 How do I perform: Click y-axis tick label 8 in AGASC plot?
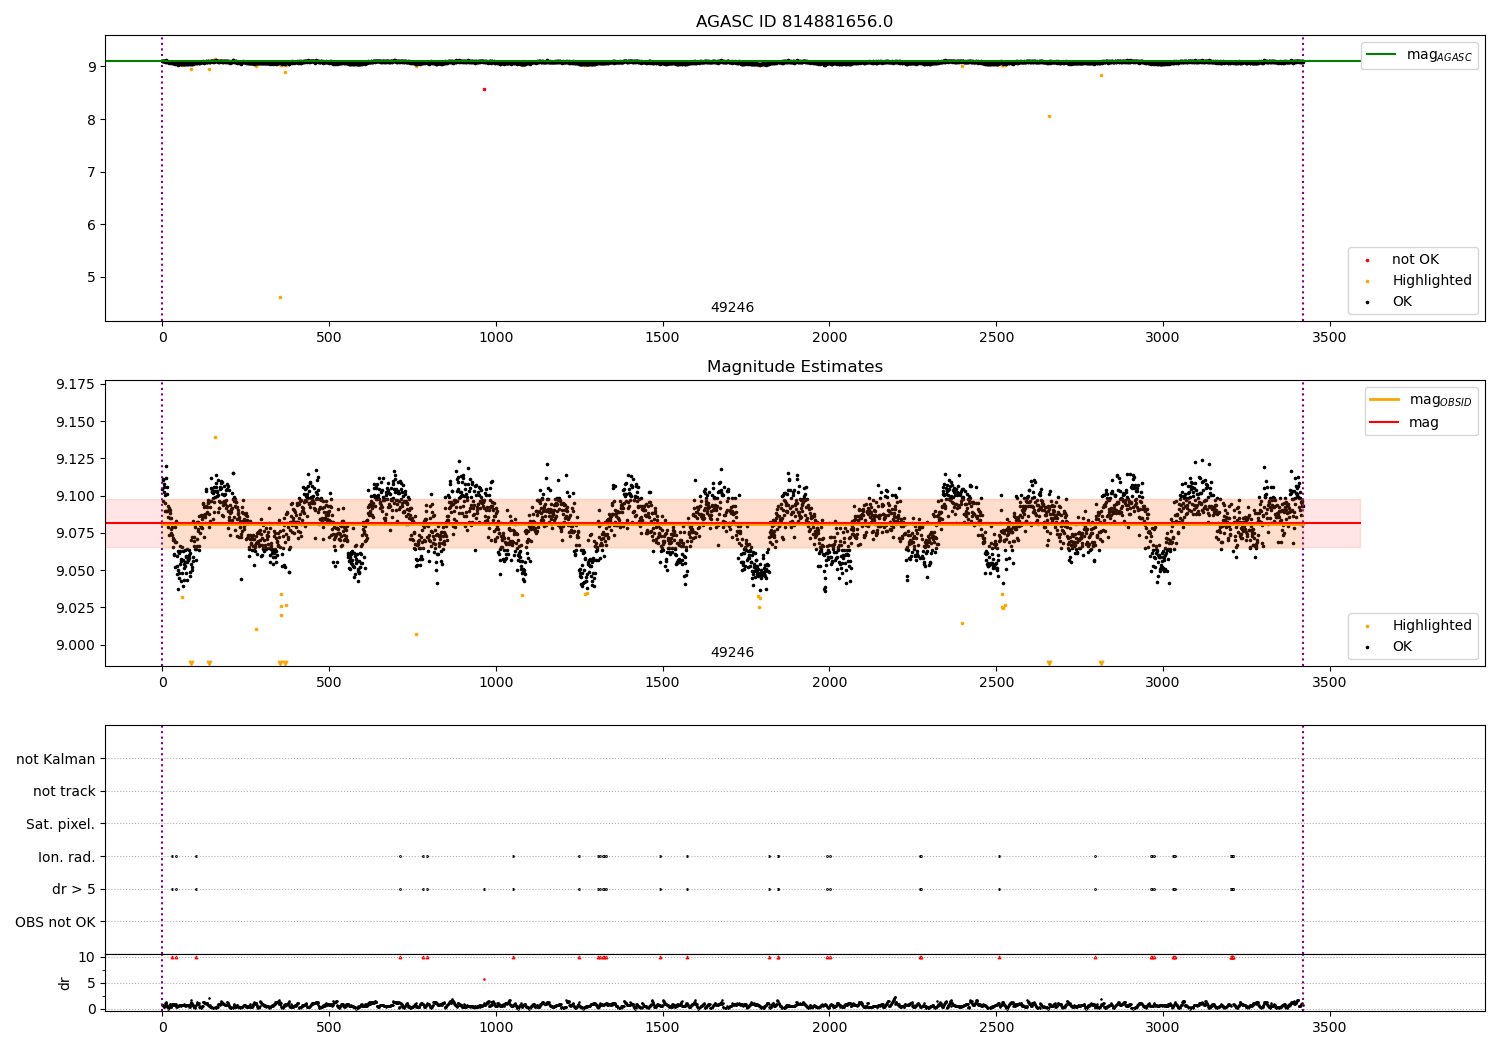tap(91, 120)
